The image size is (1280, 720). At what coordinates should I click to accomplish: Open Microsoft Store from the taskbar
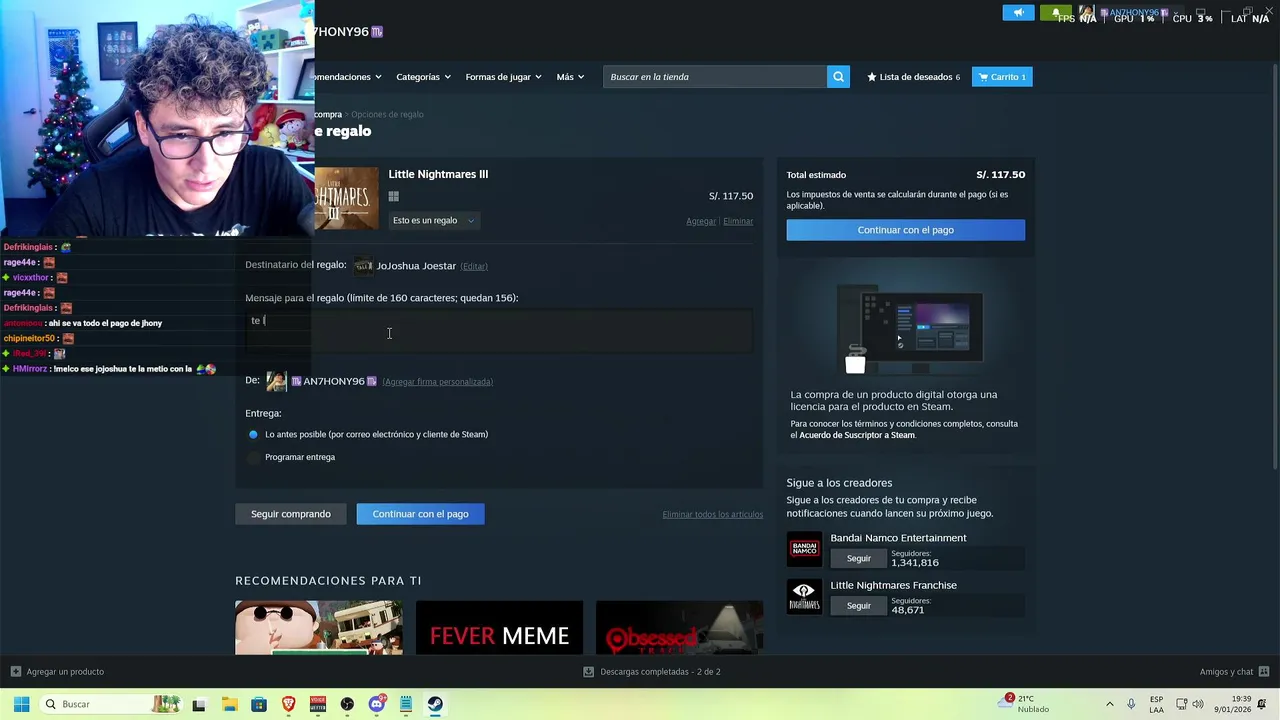tap(259, 704)
